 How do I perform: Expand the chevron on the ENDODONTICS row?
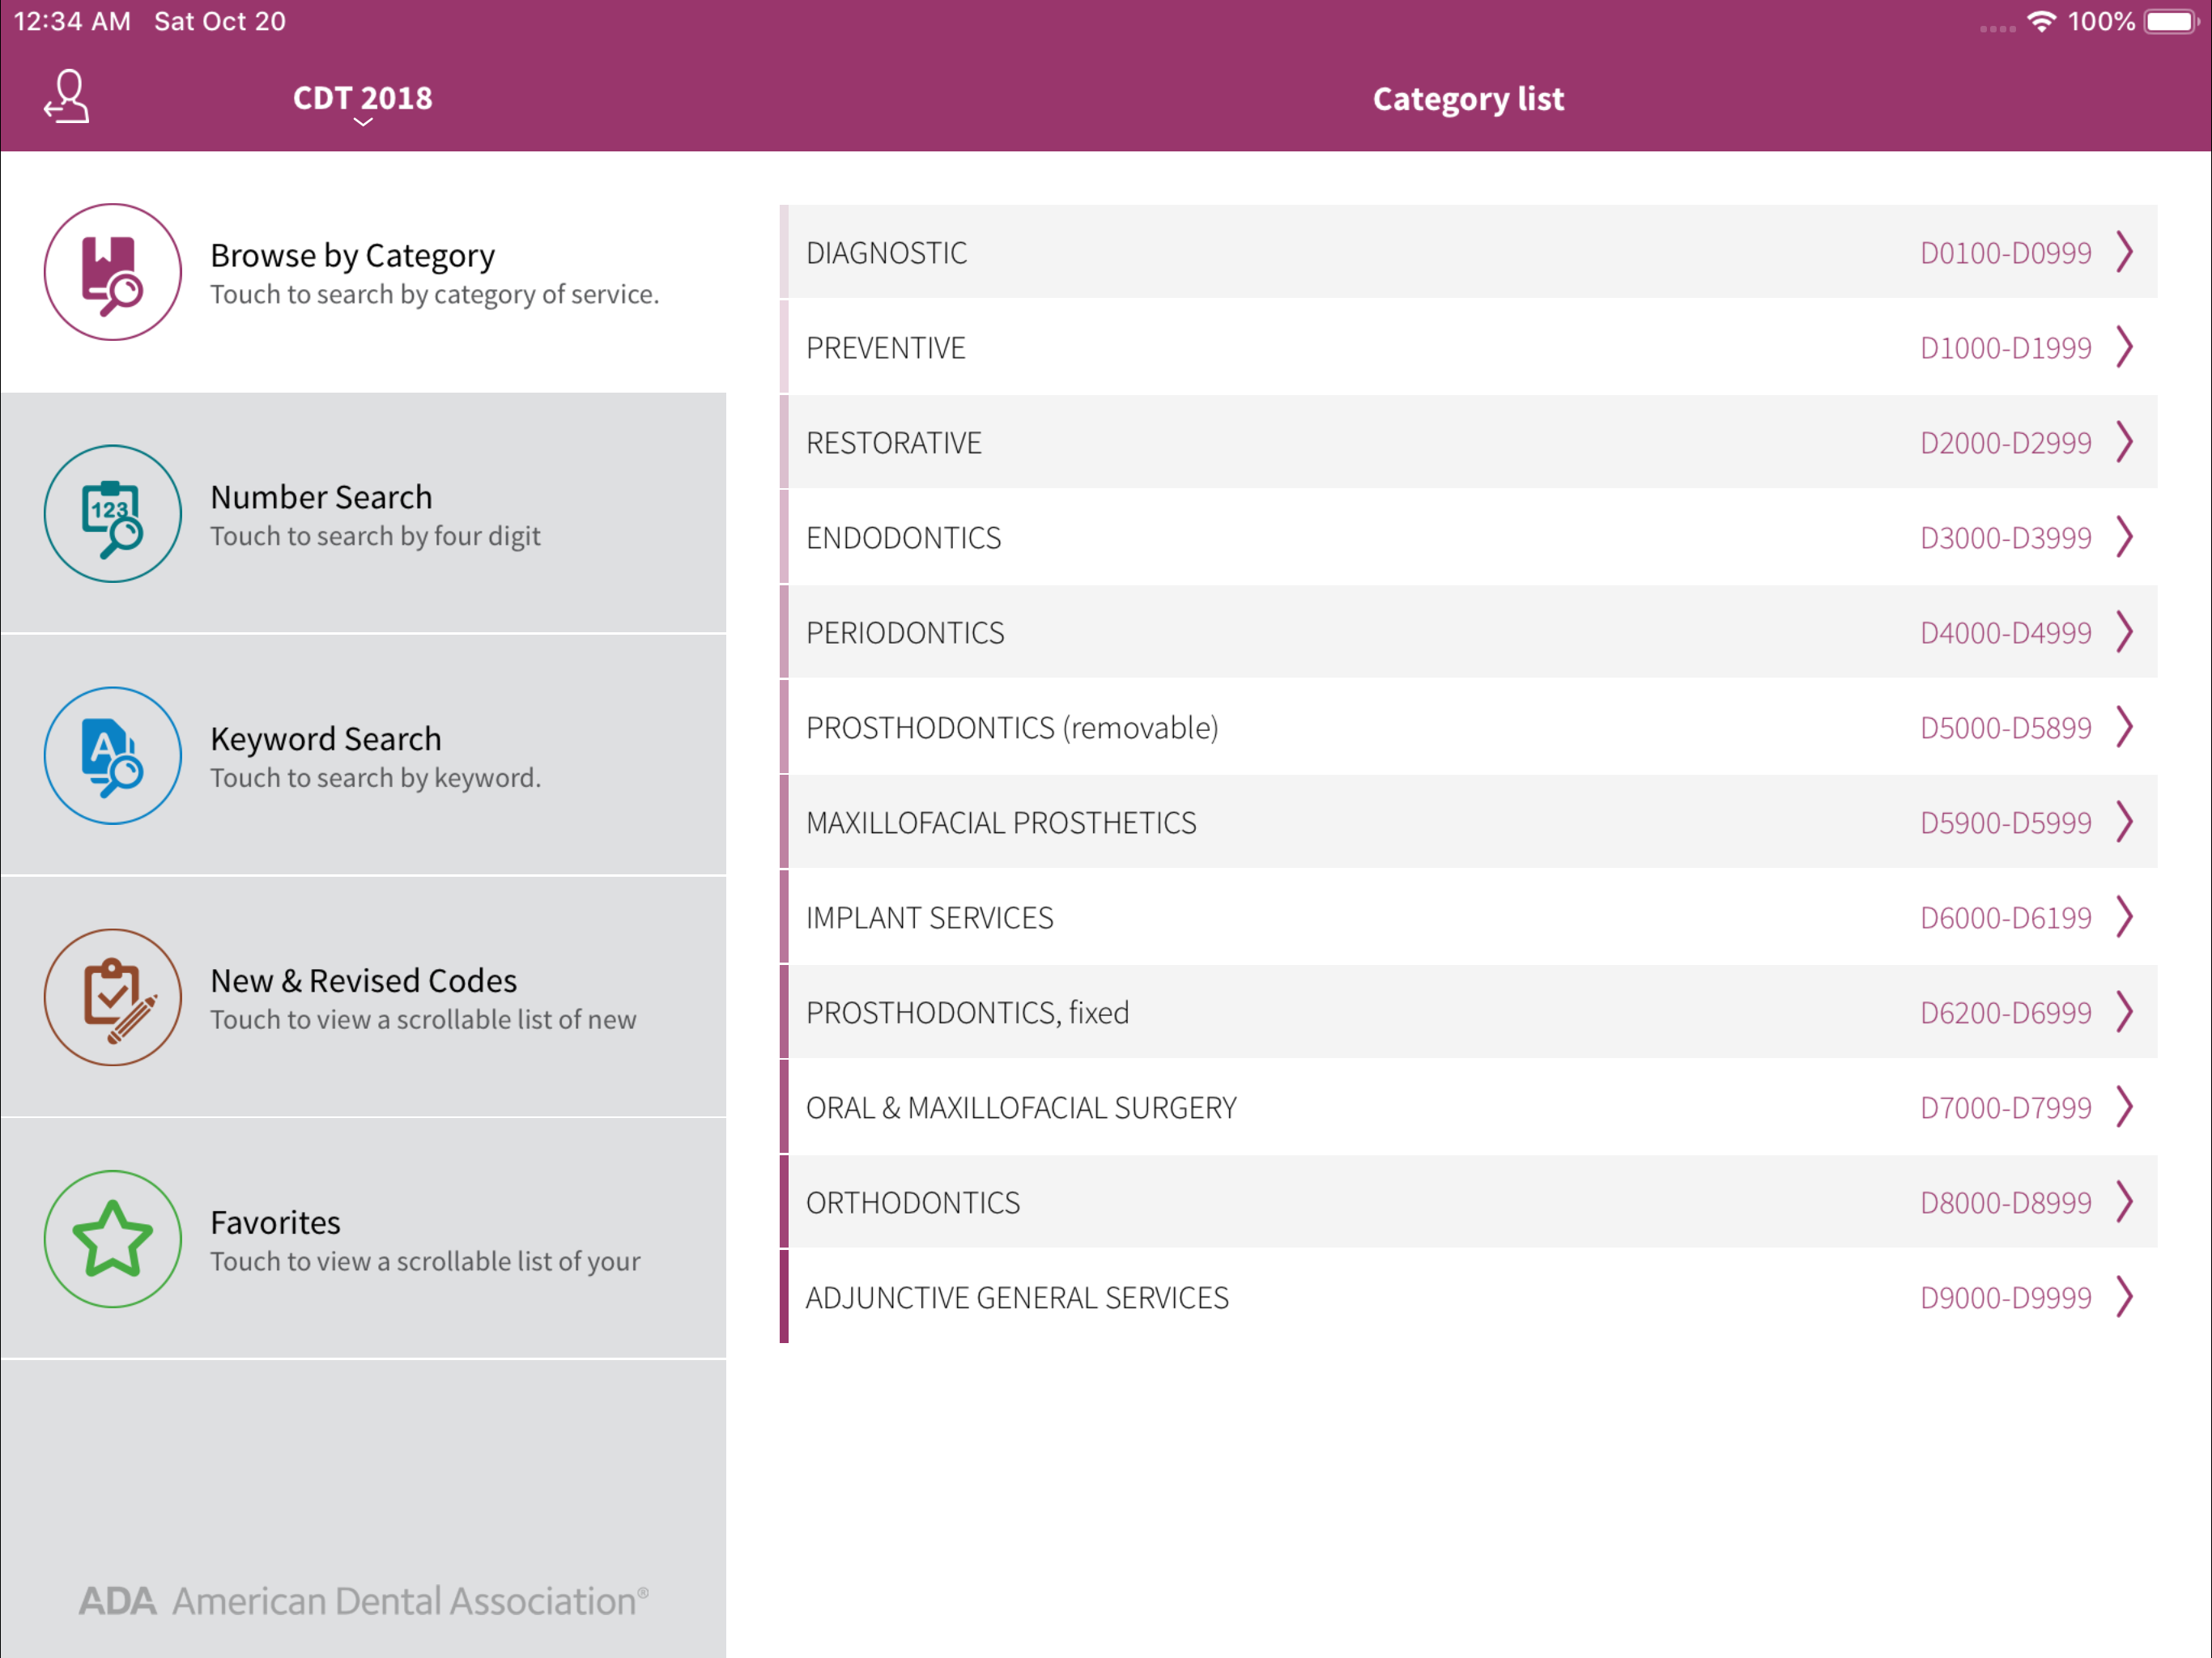click(2125, 537)
